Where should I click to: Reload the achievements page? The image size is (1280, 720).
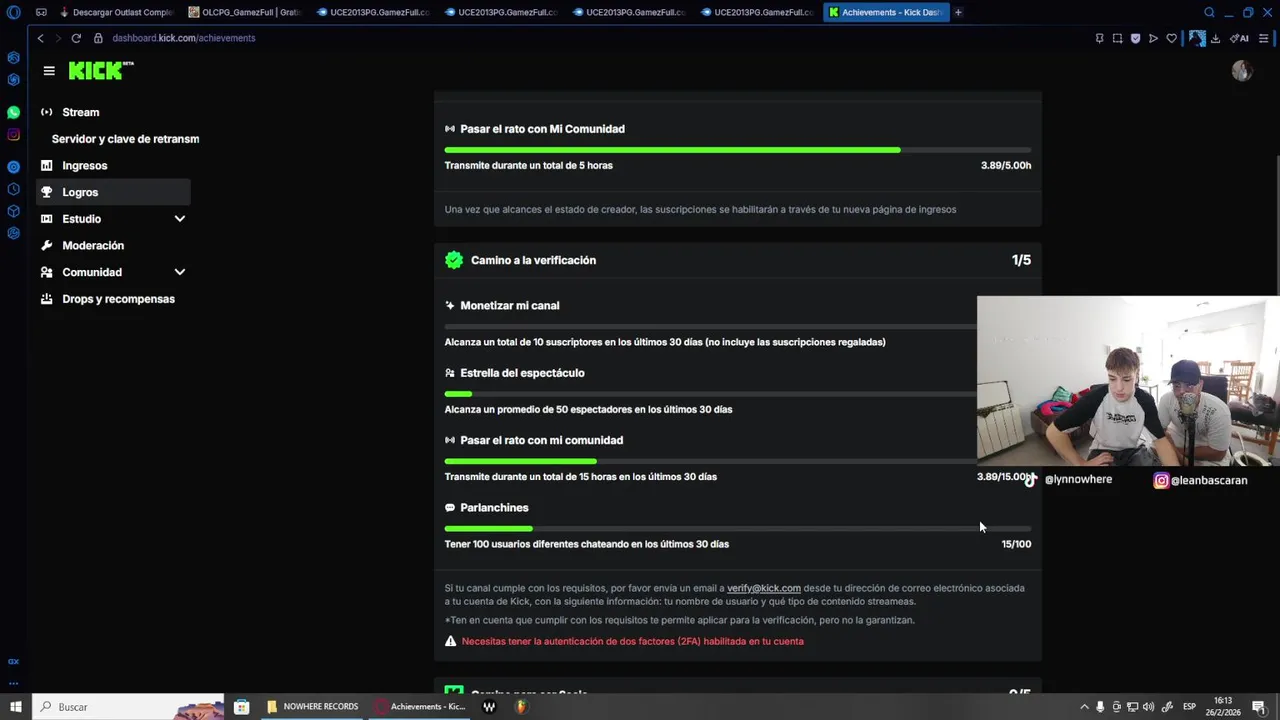pyautogui.click(x=76, y=38)
